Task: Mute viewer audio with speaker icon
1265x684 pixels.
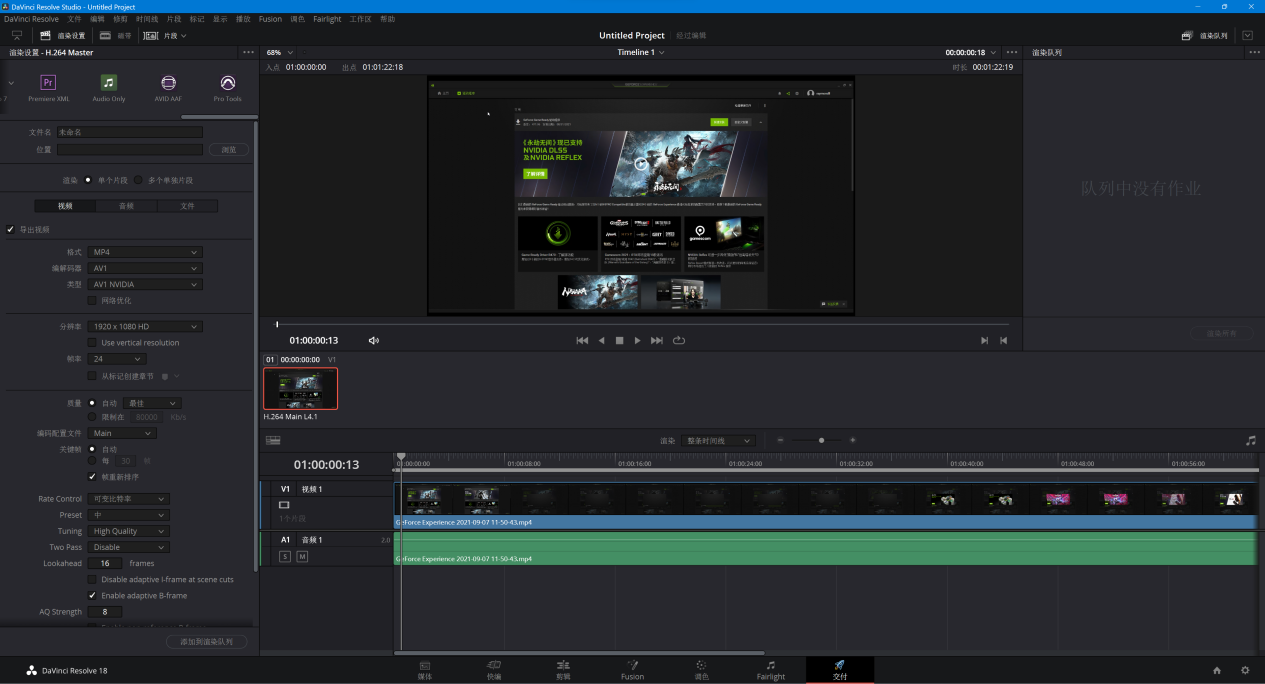Action: [374, 340]
